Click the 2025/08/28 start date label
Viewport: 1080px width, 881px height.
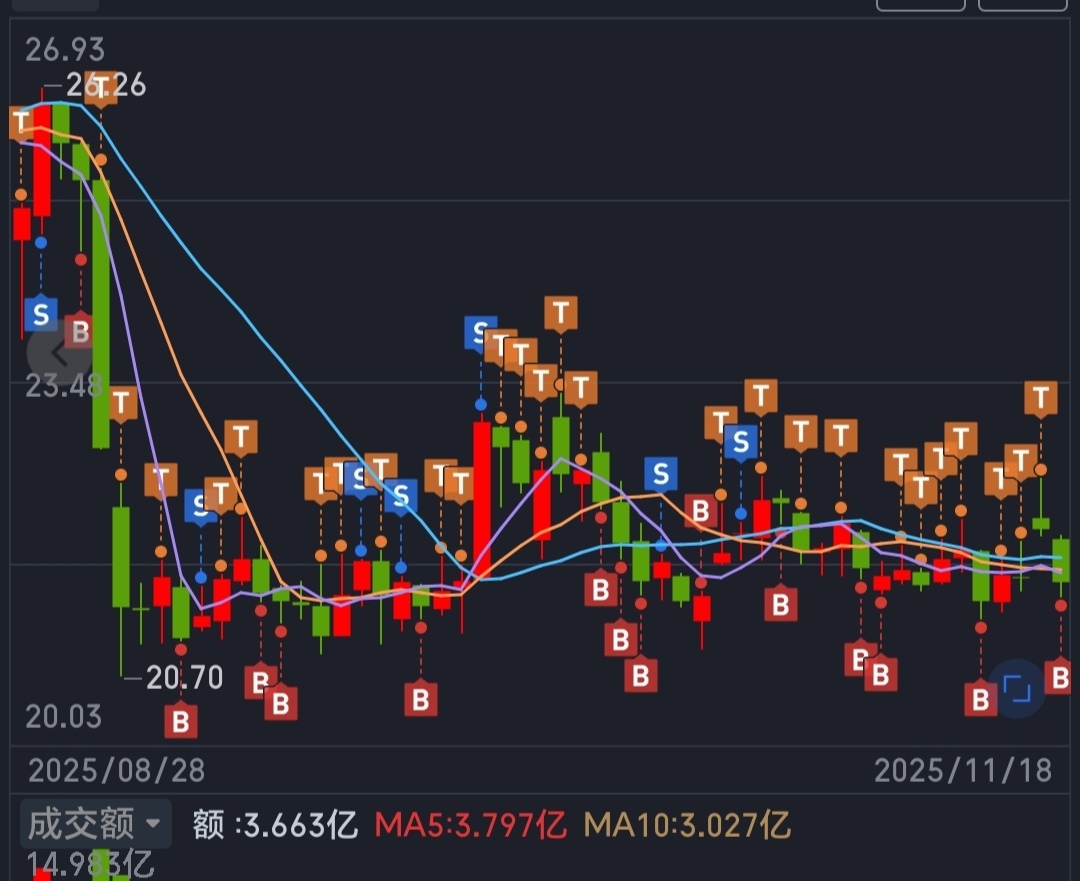(116, 770)
